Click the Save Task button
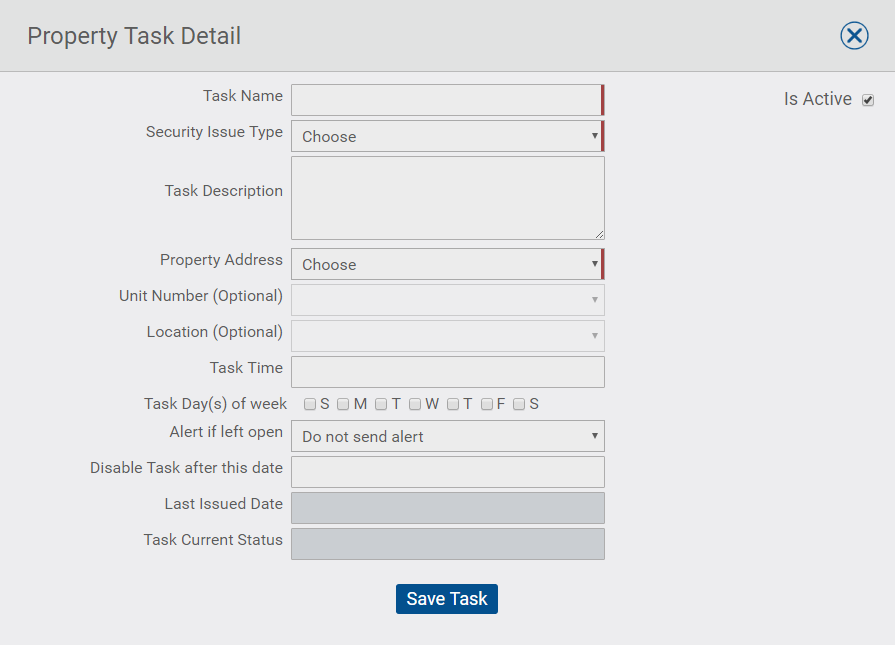The height and width of the screenshot is (645, 895). tap(447, 599)
